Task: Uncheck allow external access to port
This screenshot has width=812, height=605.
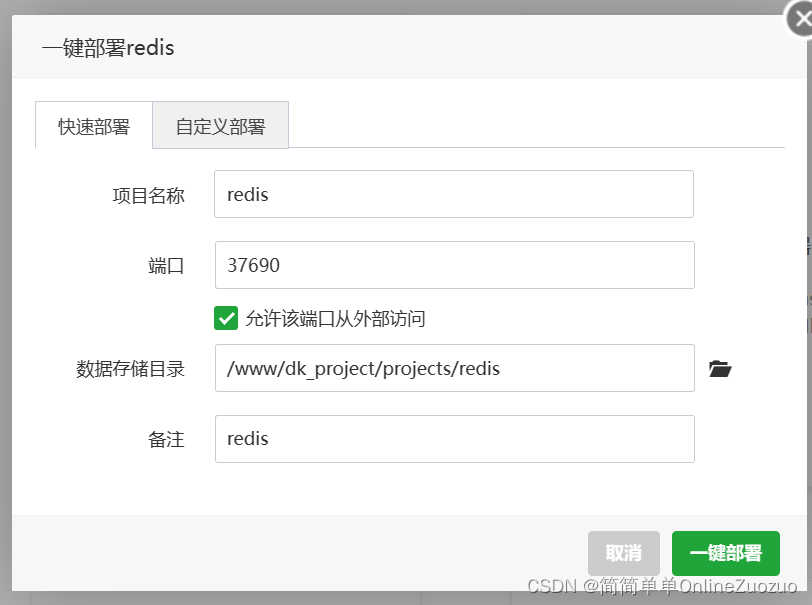Action: click(226, 318)
